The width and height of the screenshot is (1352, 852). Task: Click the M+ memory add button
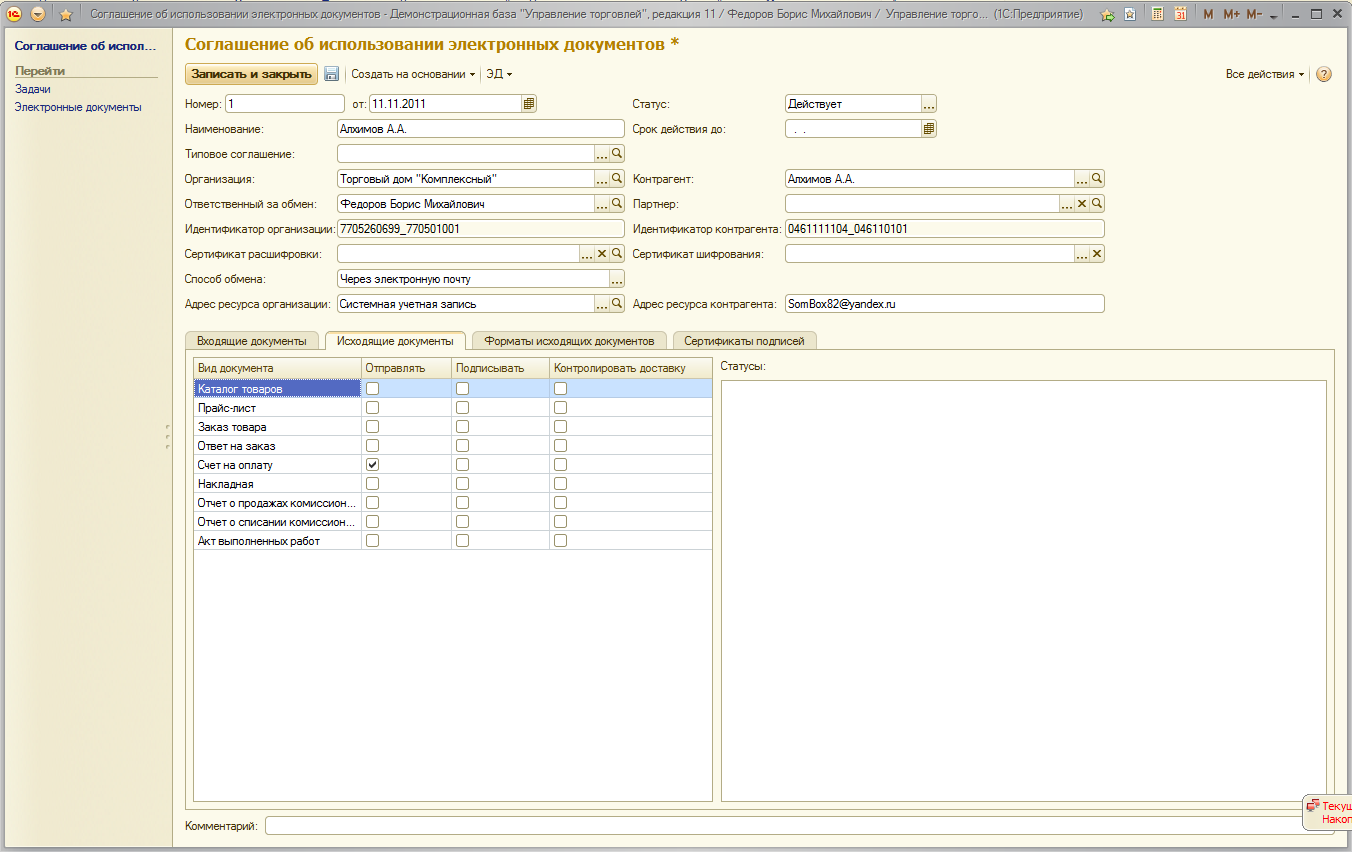click(x=1231, y=15)
